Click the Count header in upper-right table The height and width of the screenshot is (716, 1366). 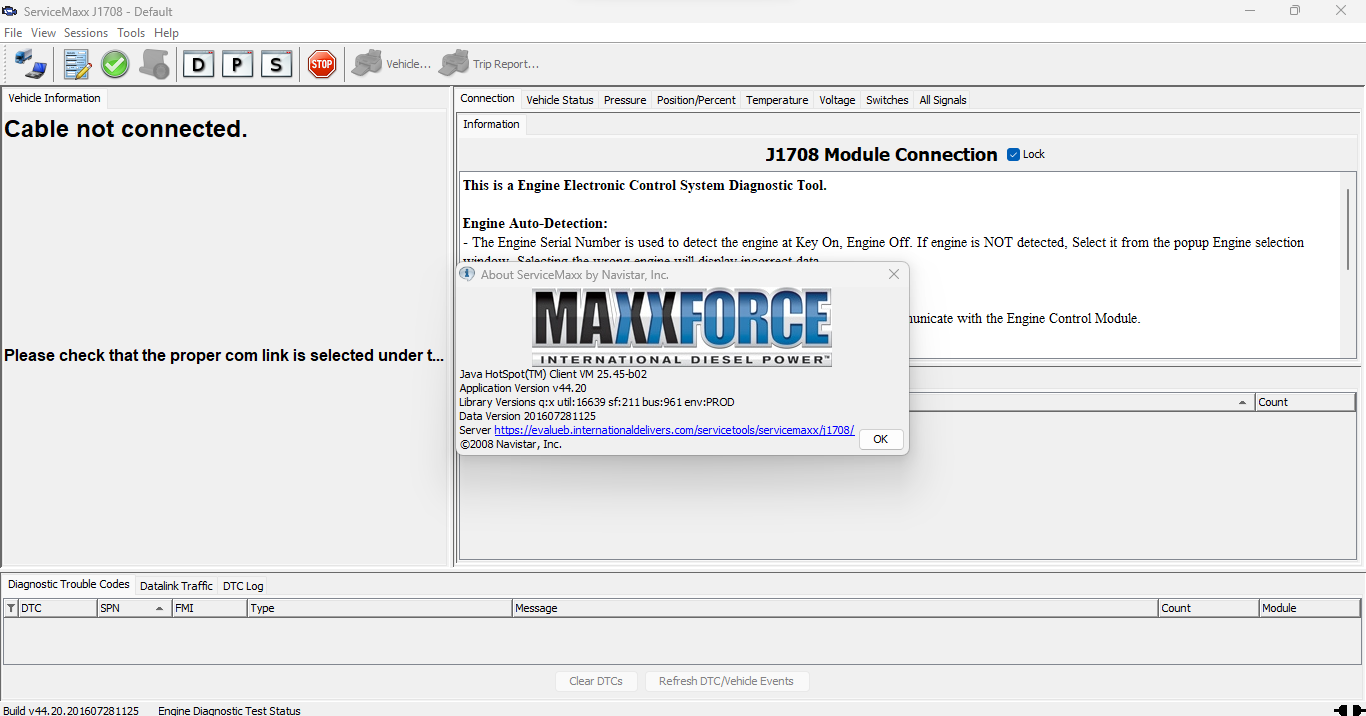click(1305, 402)
